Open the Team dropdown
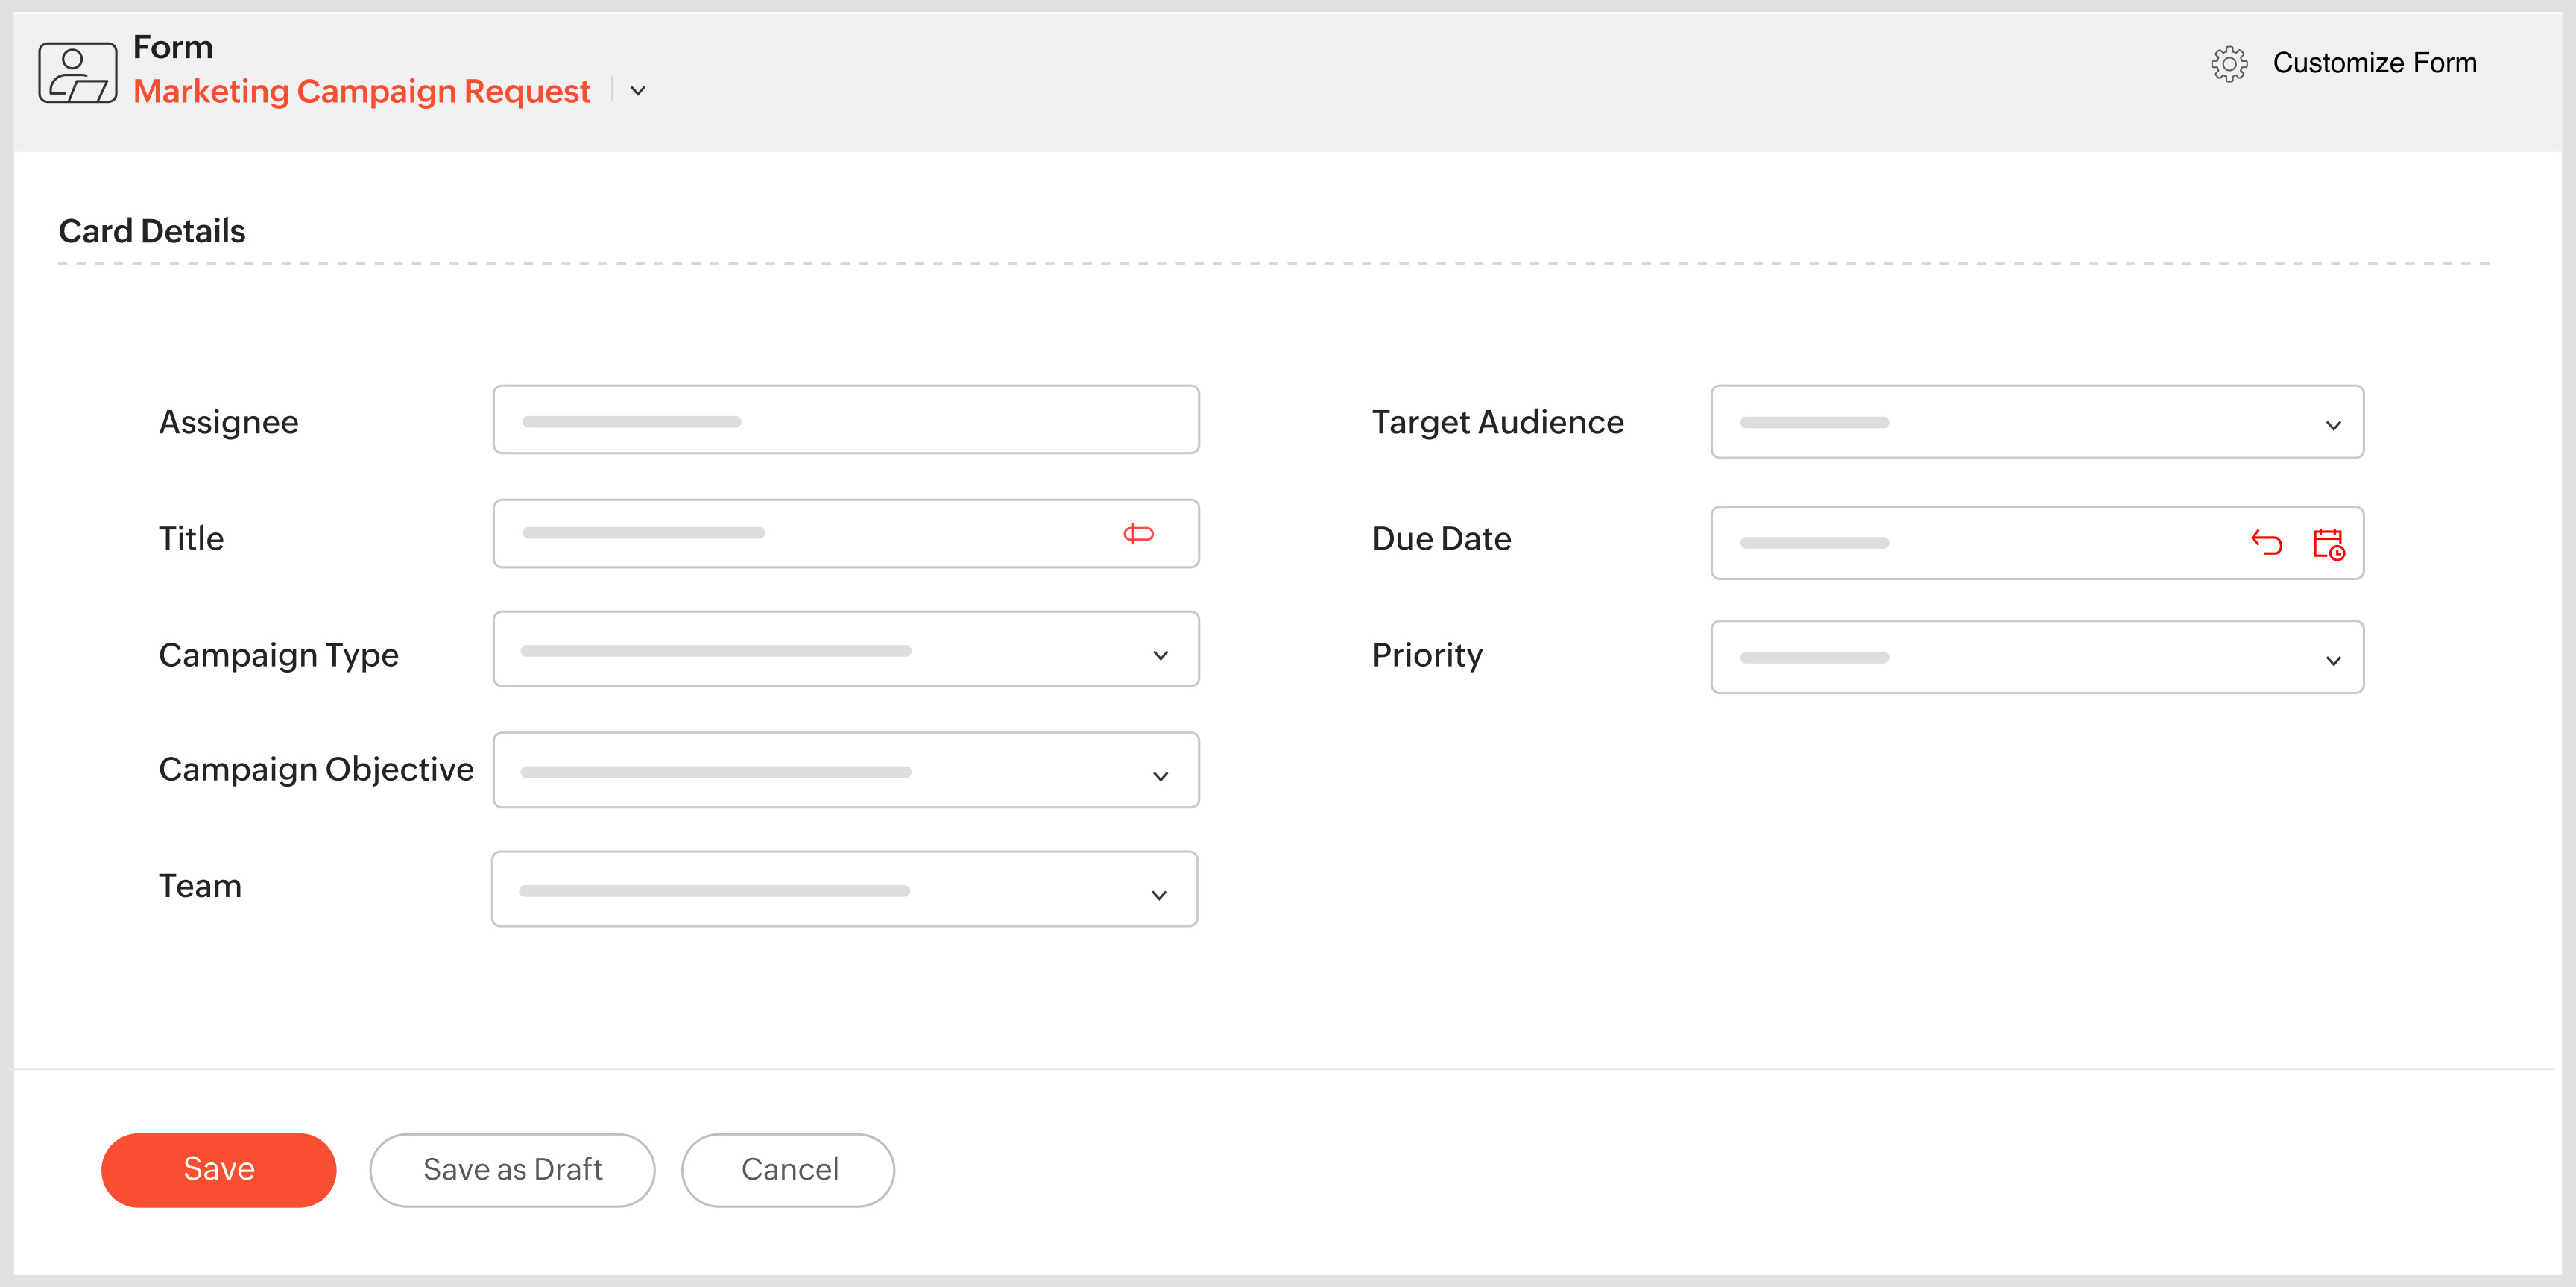This screenshot has height=1287, width=2576. pyautogui.click(x=845, y=889)
